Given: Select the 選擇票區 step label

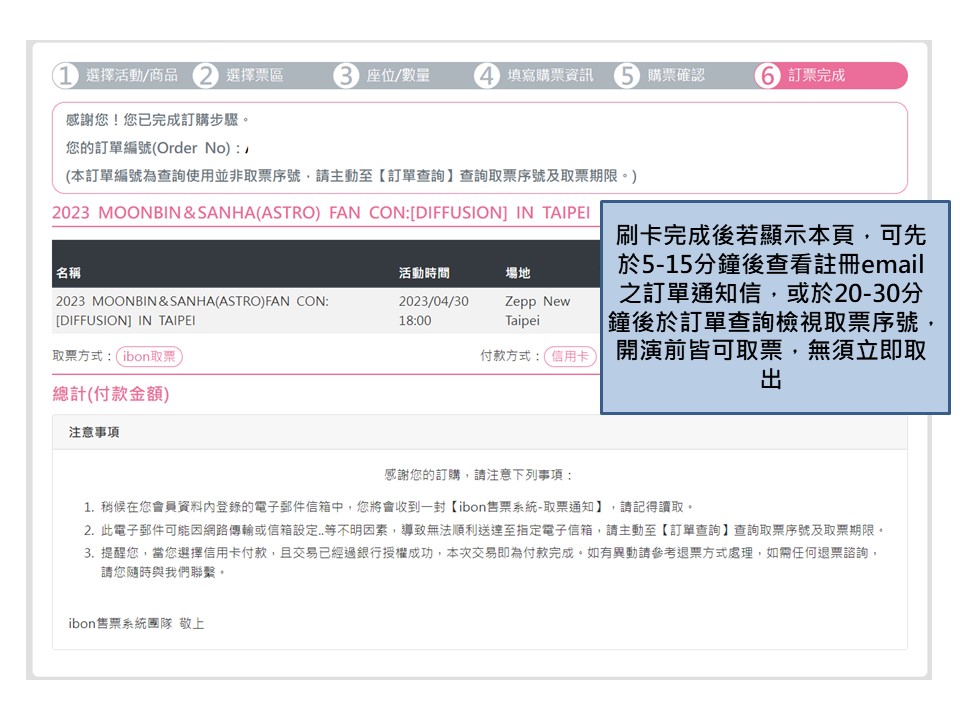Looking at the screenshot, I should pos(255,76).
